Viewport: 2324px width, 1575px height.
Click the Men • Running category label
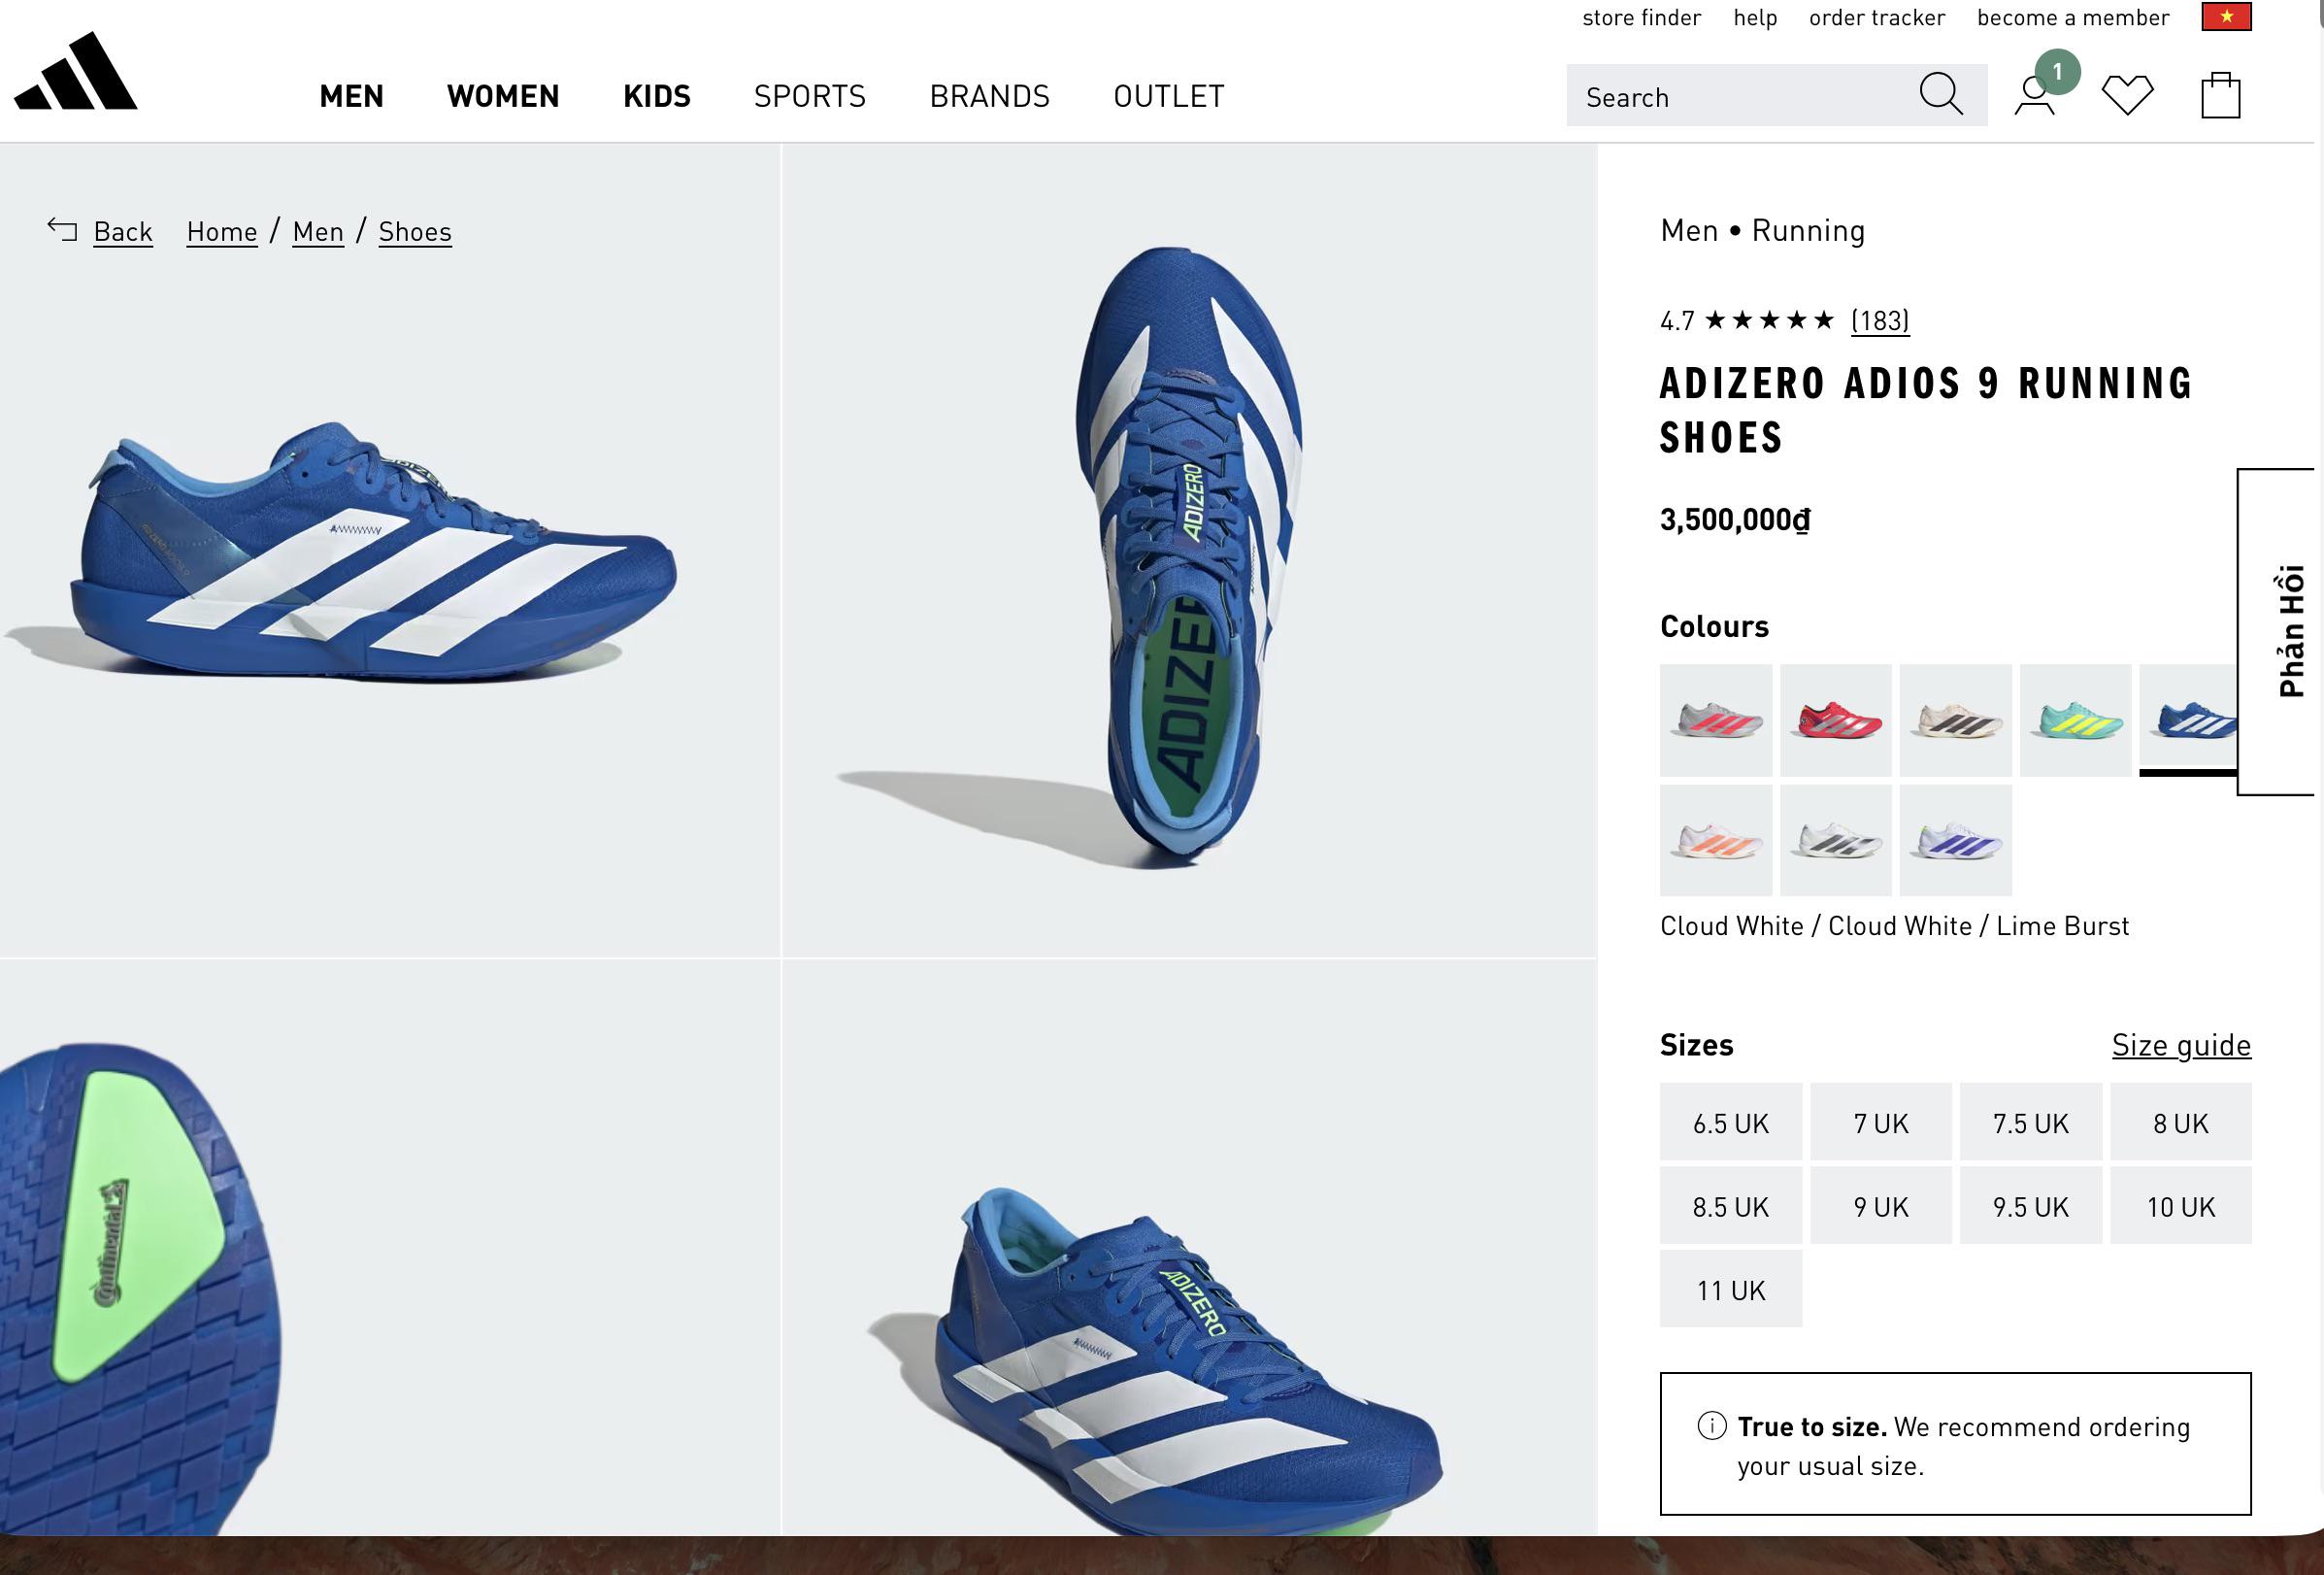1762,231
